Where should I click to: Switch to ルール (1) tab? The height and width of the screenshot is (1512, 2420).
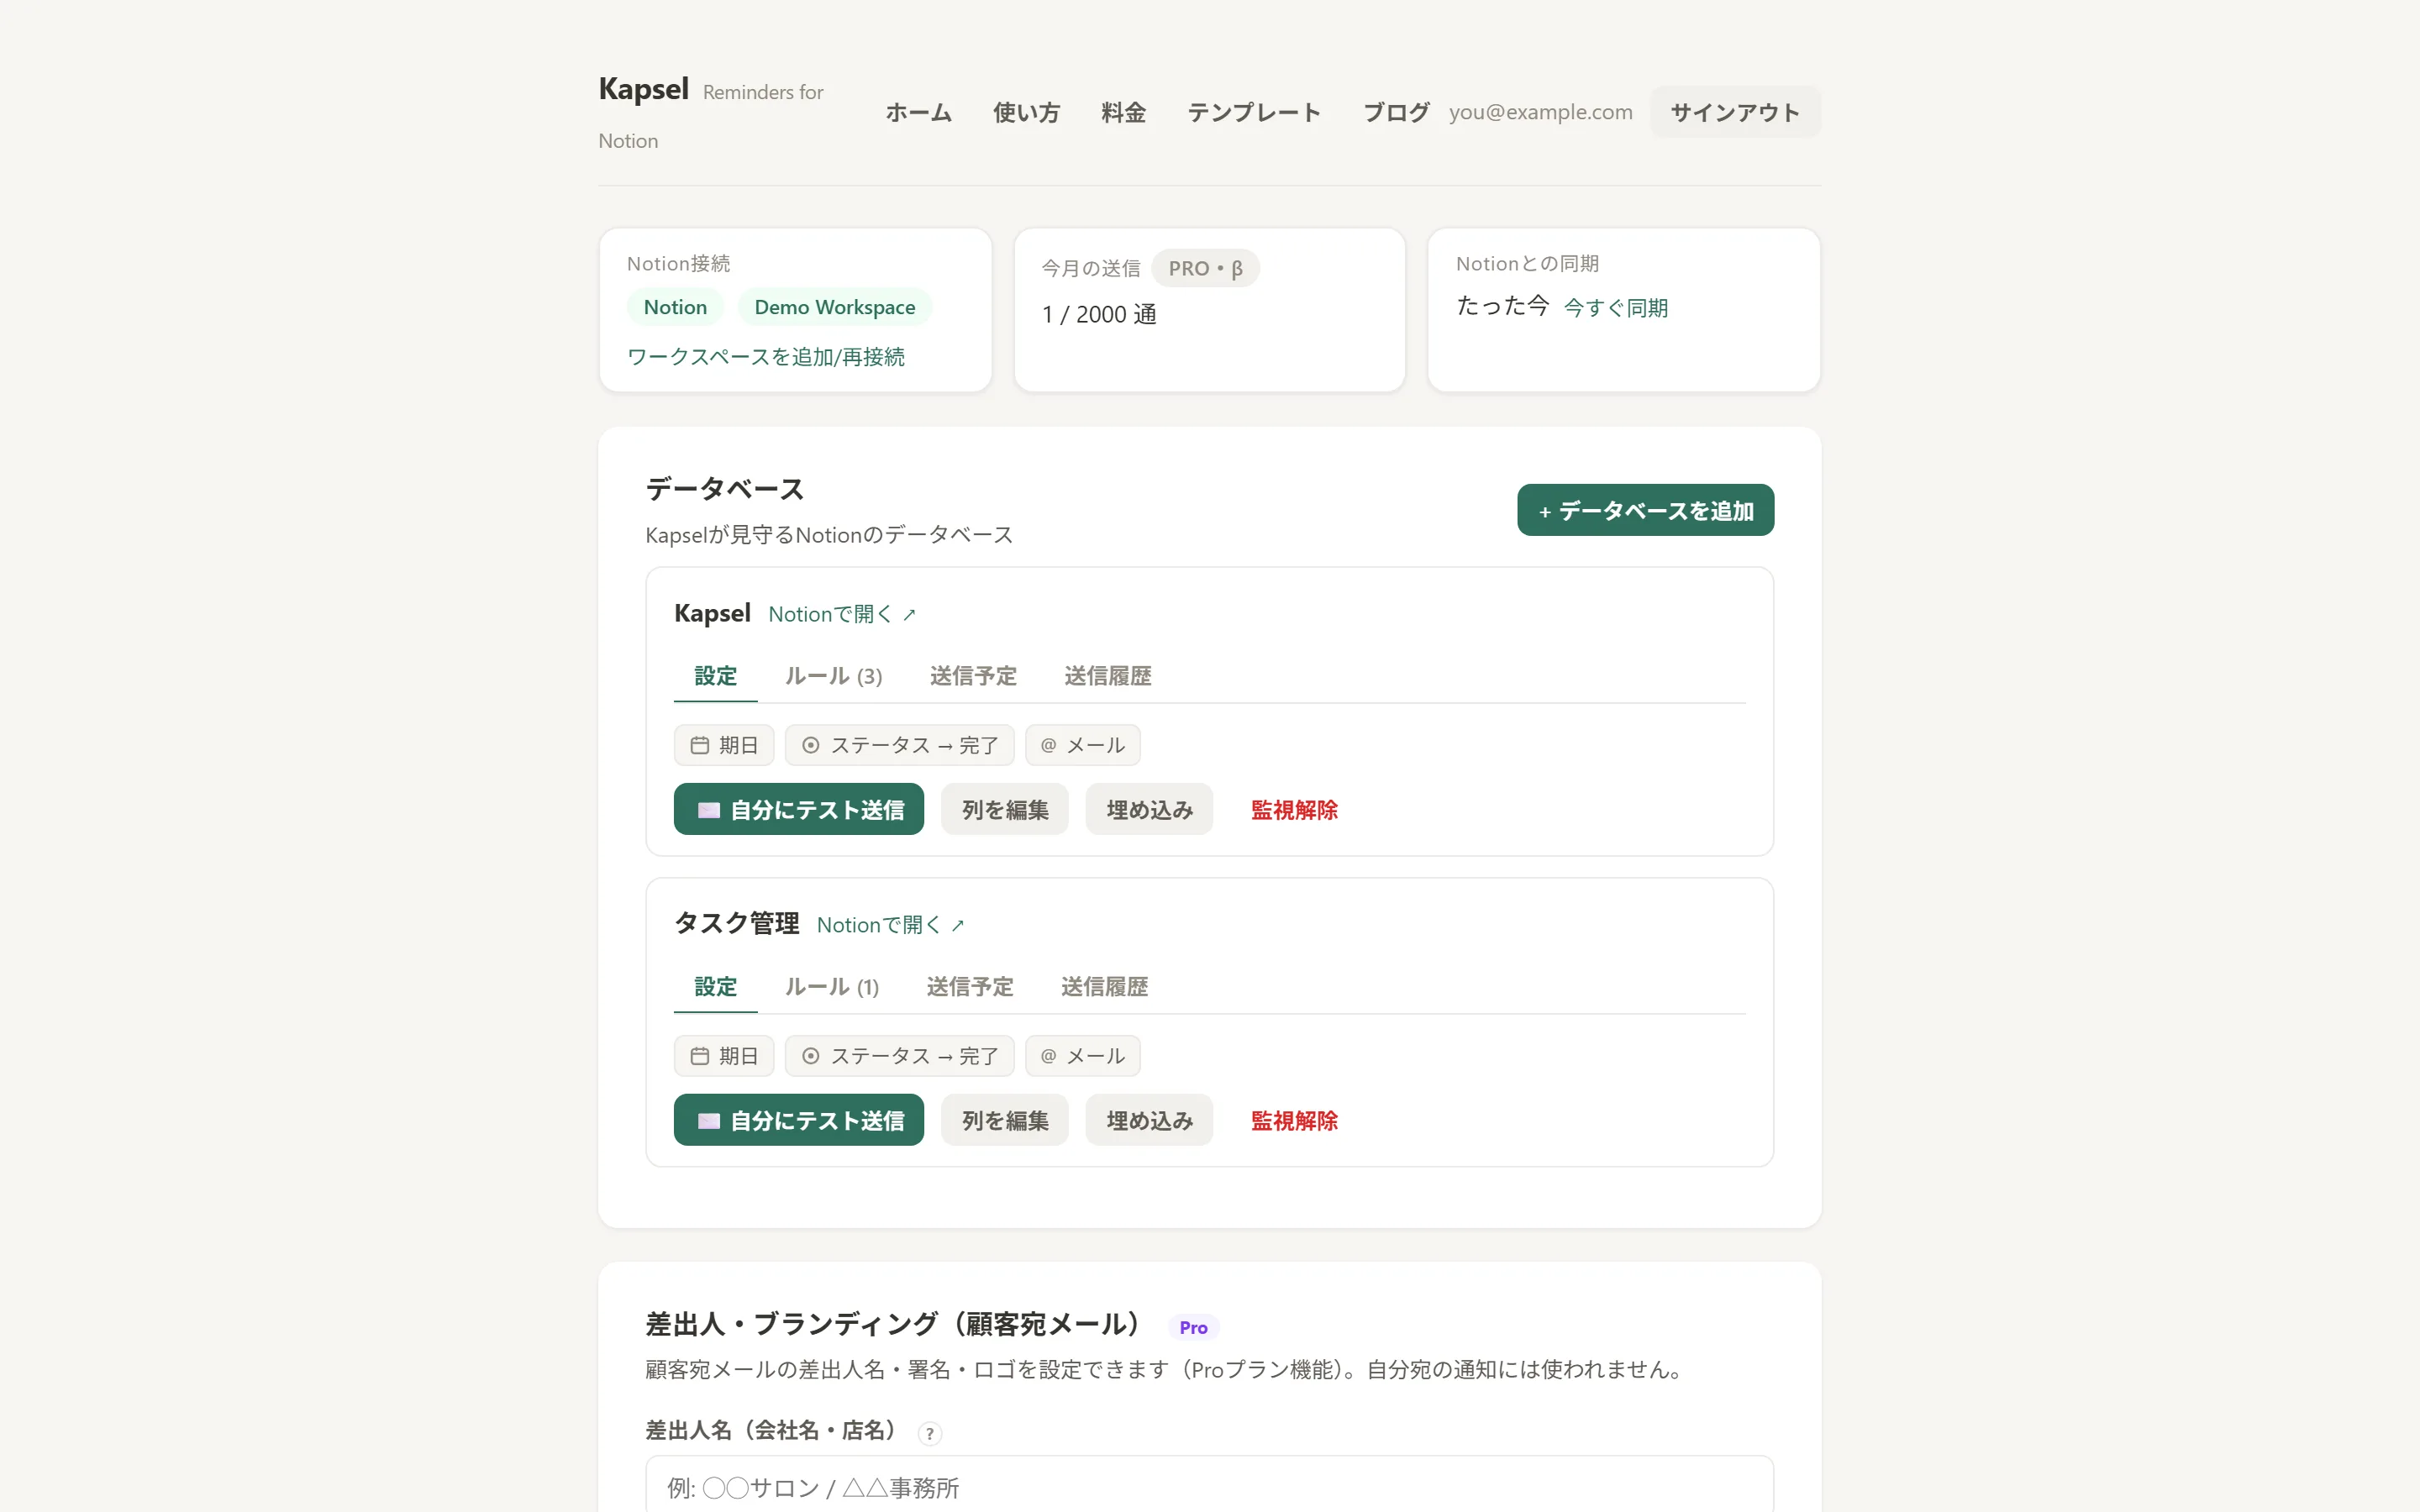831,987
